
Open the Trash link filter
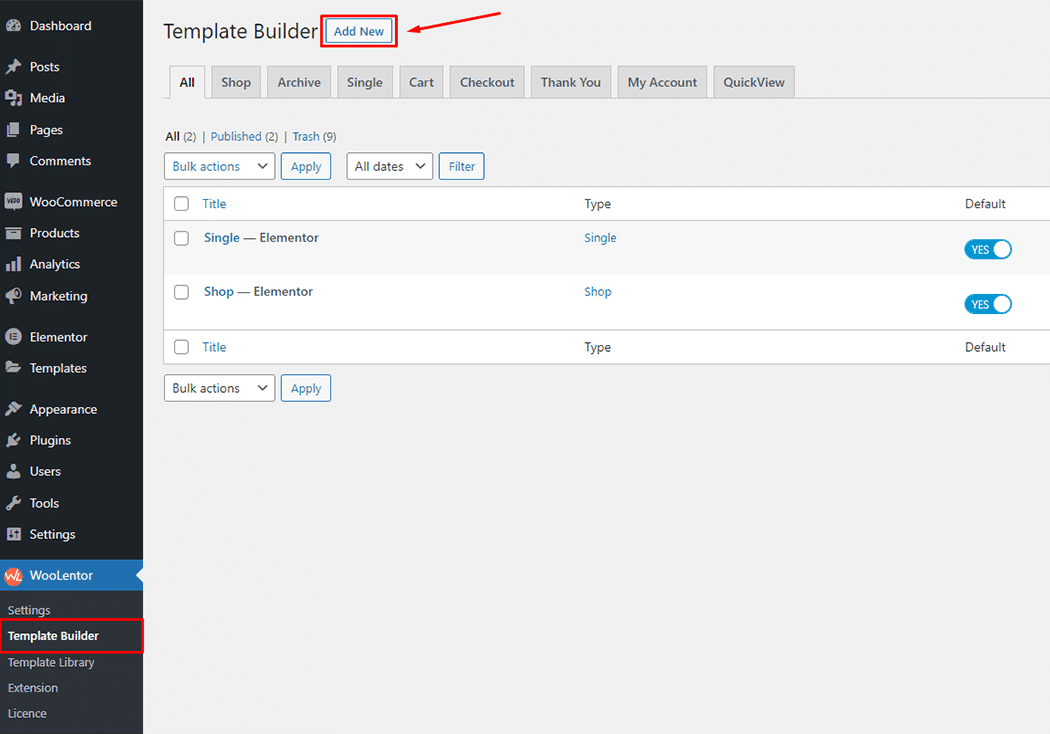(x=306, y=137)
